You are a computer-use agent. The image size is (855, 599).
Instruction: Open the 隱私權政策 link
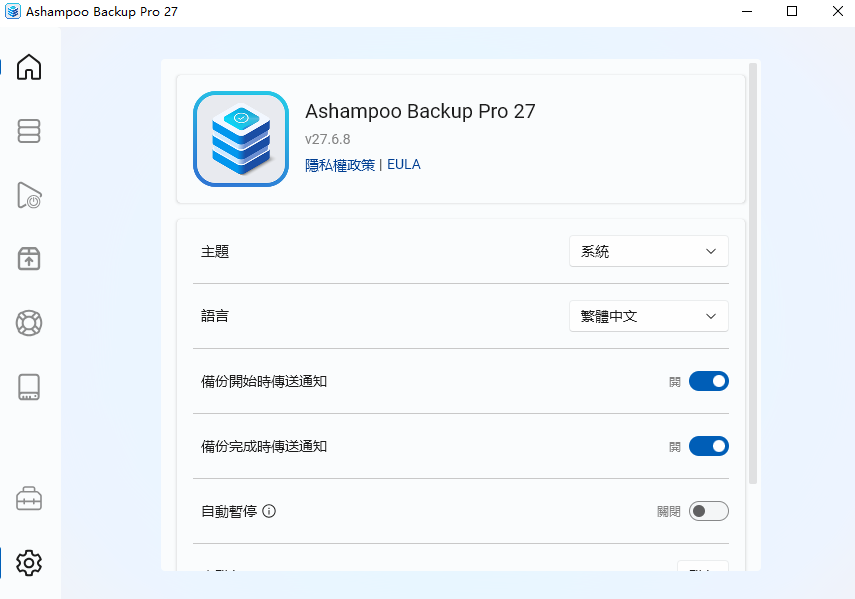click(x=340, y=165)
